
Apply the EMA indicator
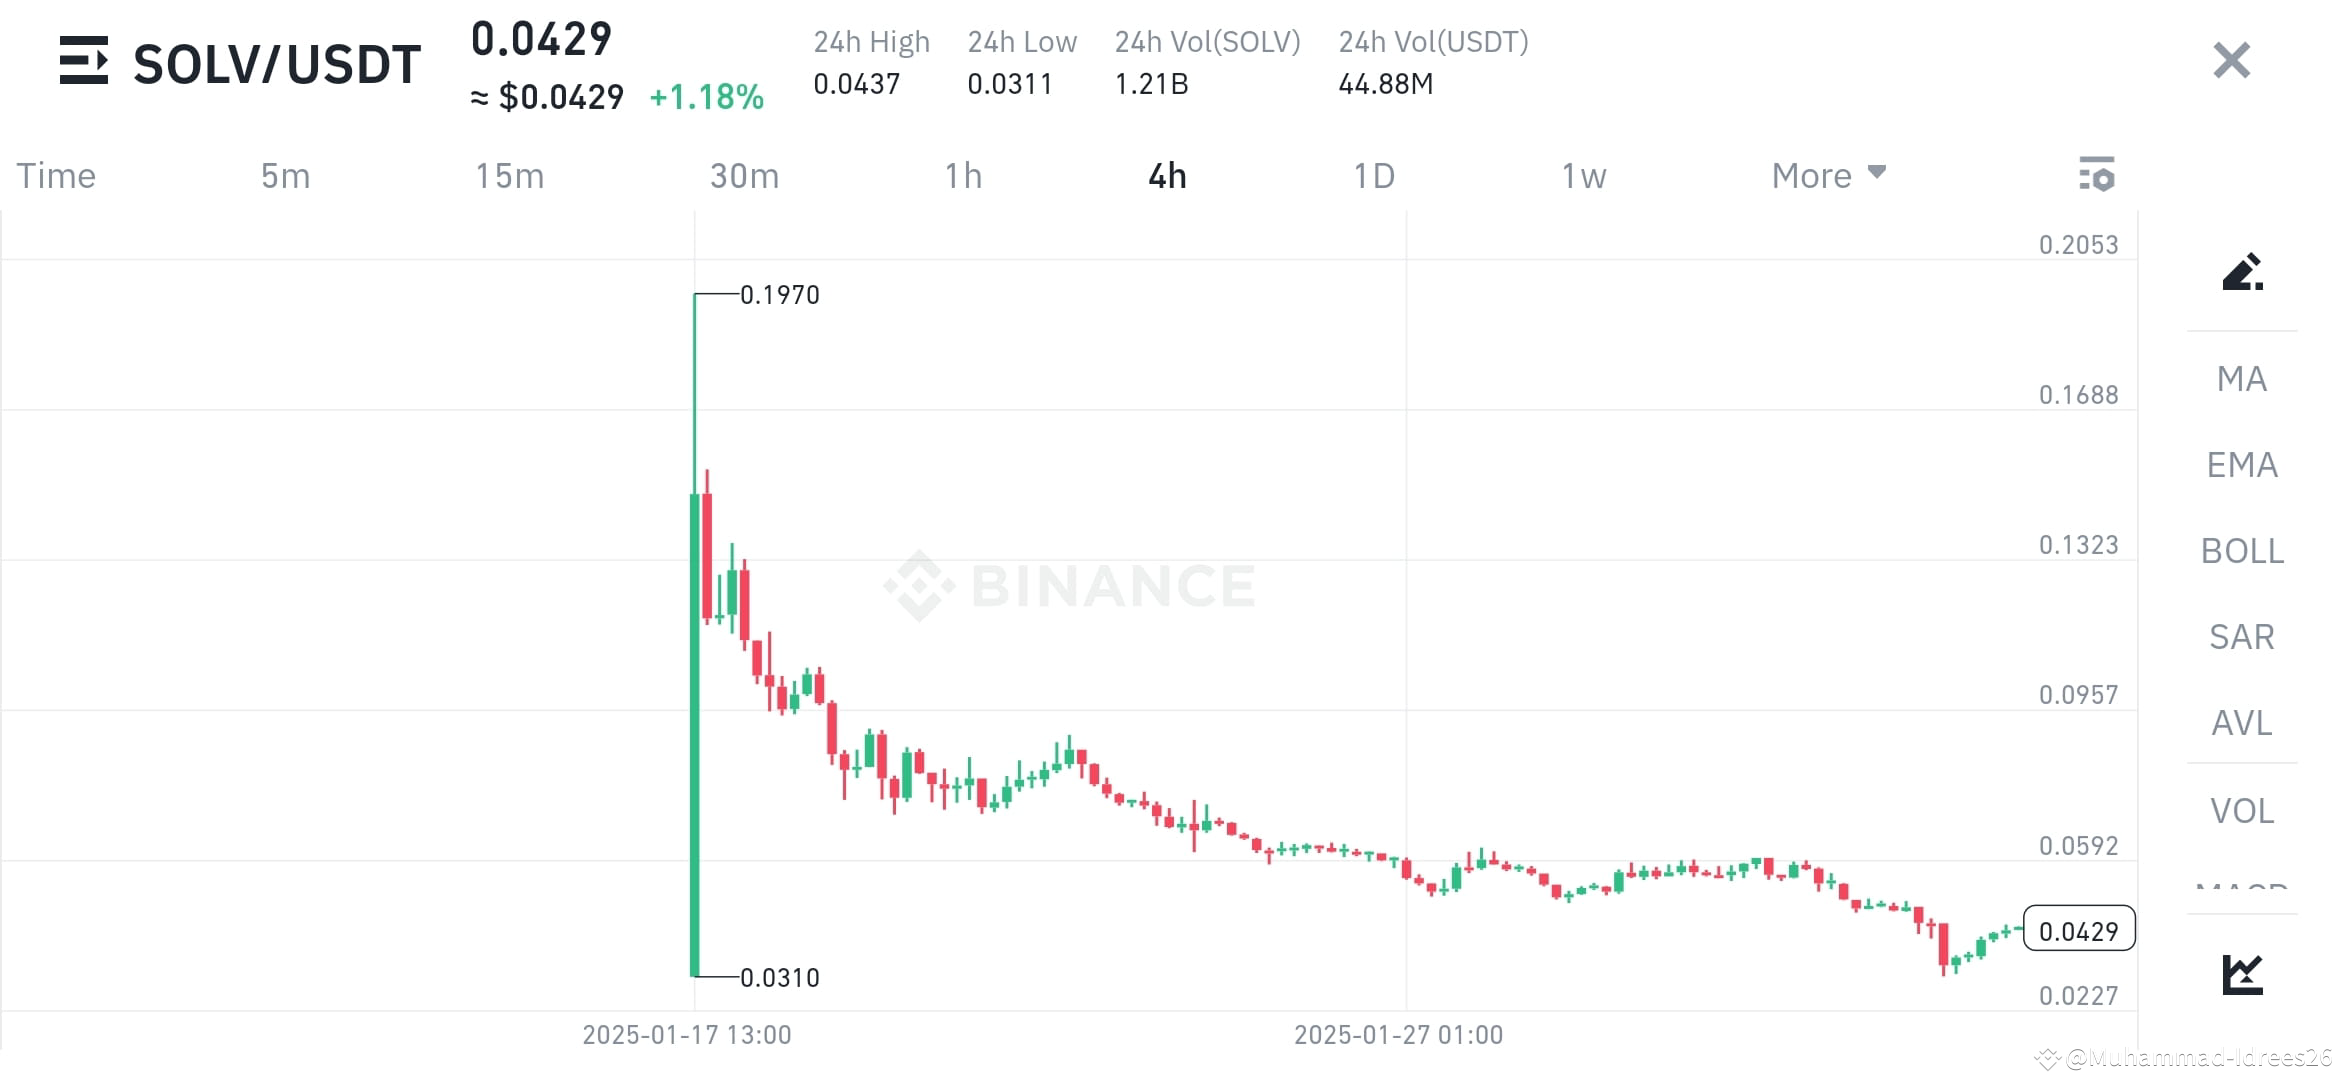(2241, 465)
